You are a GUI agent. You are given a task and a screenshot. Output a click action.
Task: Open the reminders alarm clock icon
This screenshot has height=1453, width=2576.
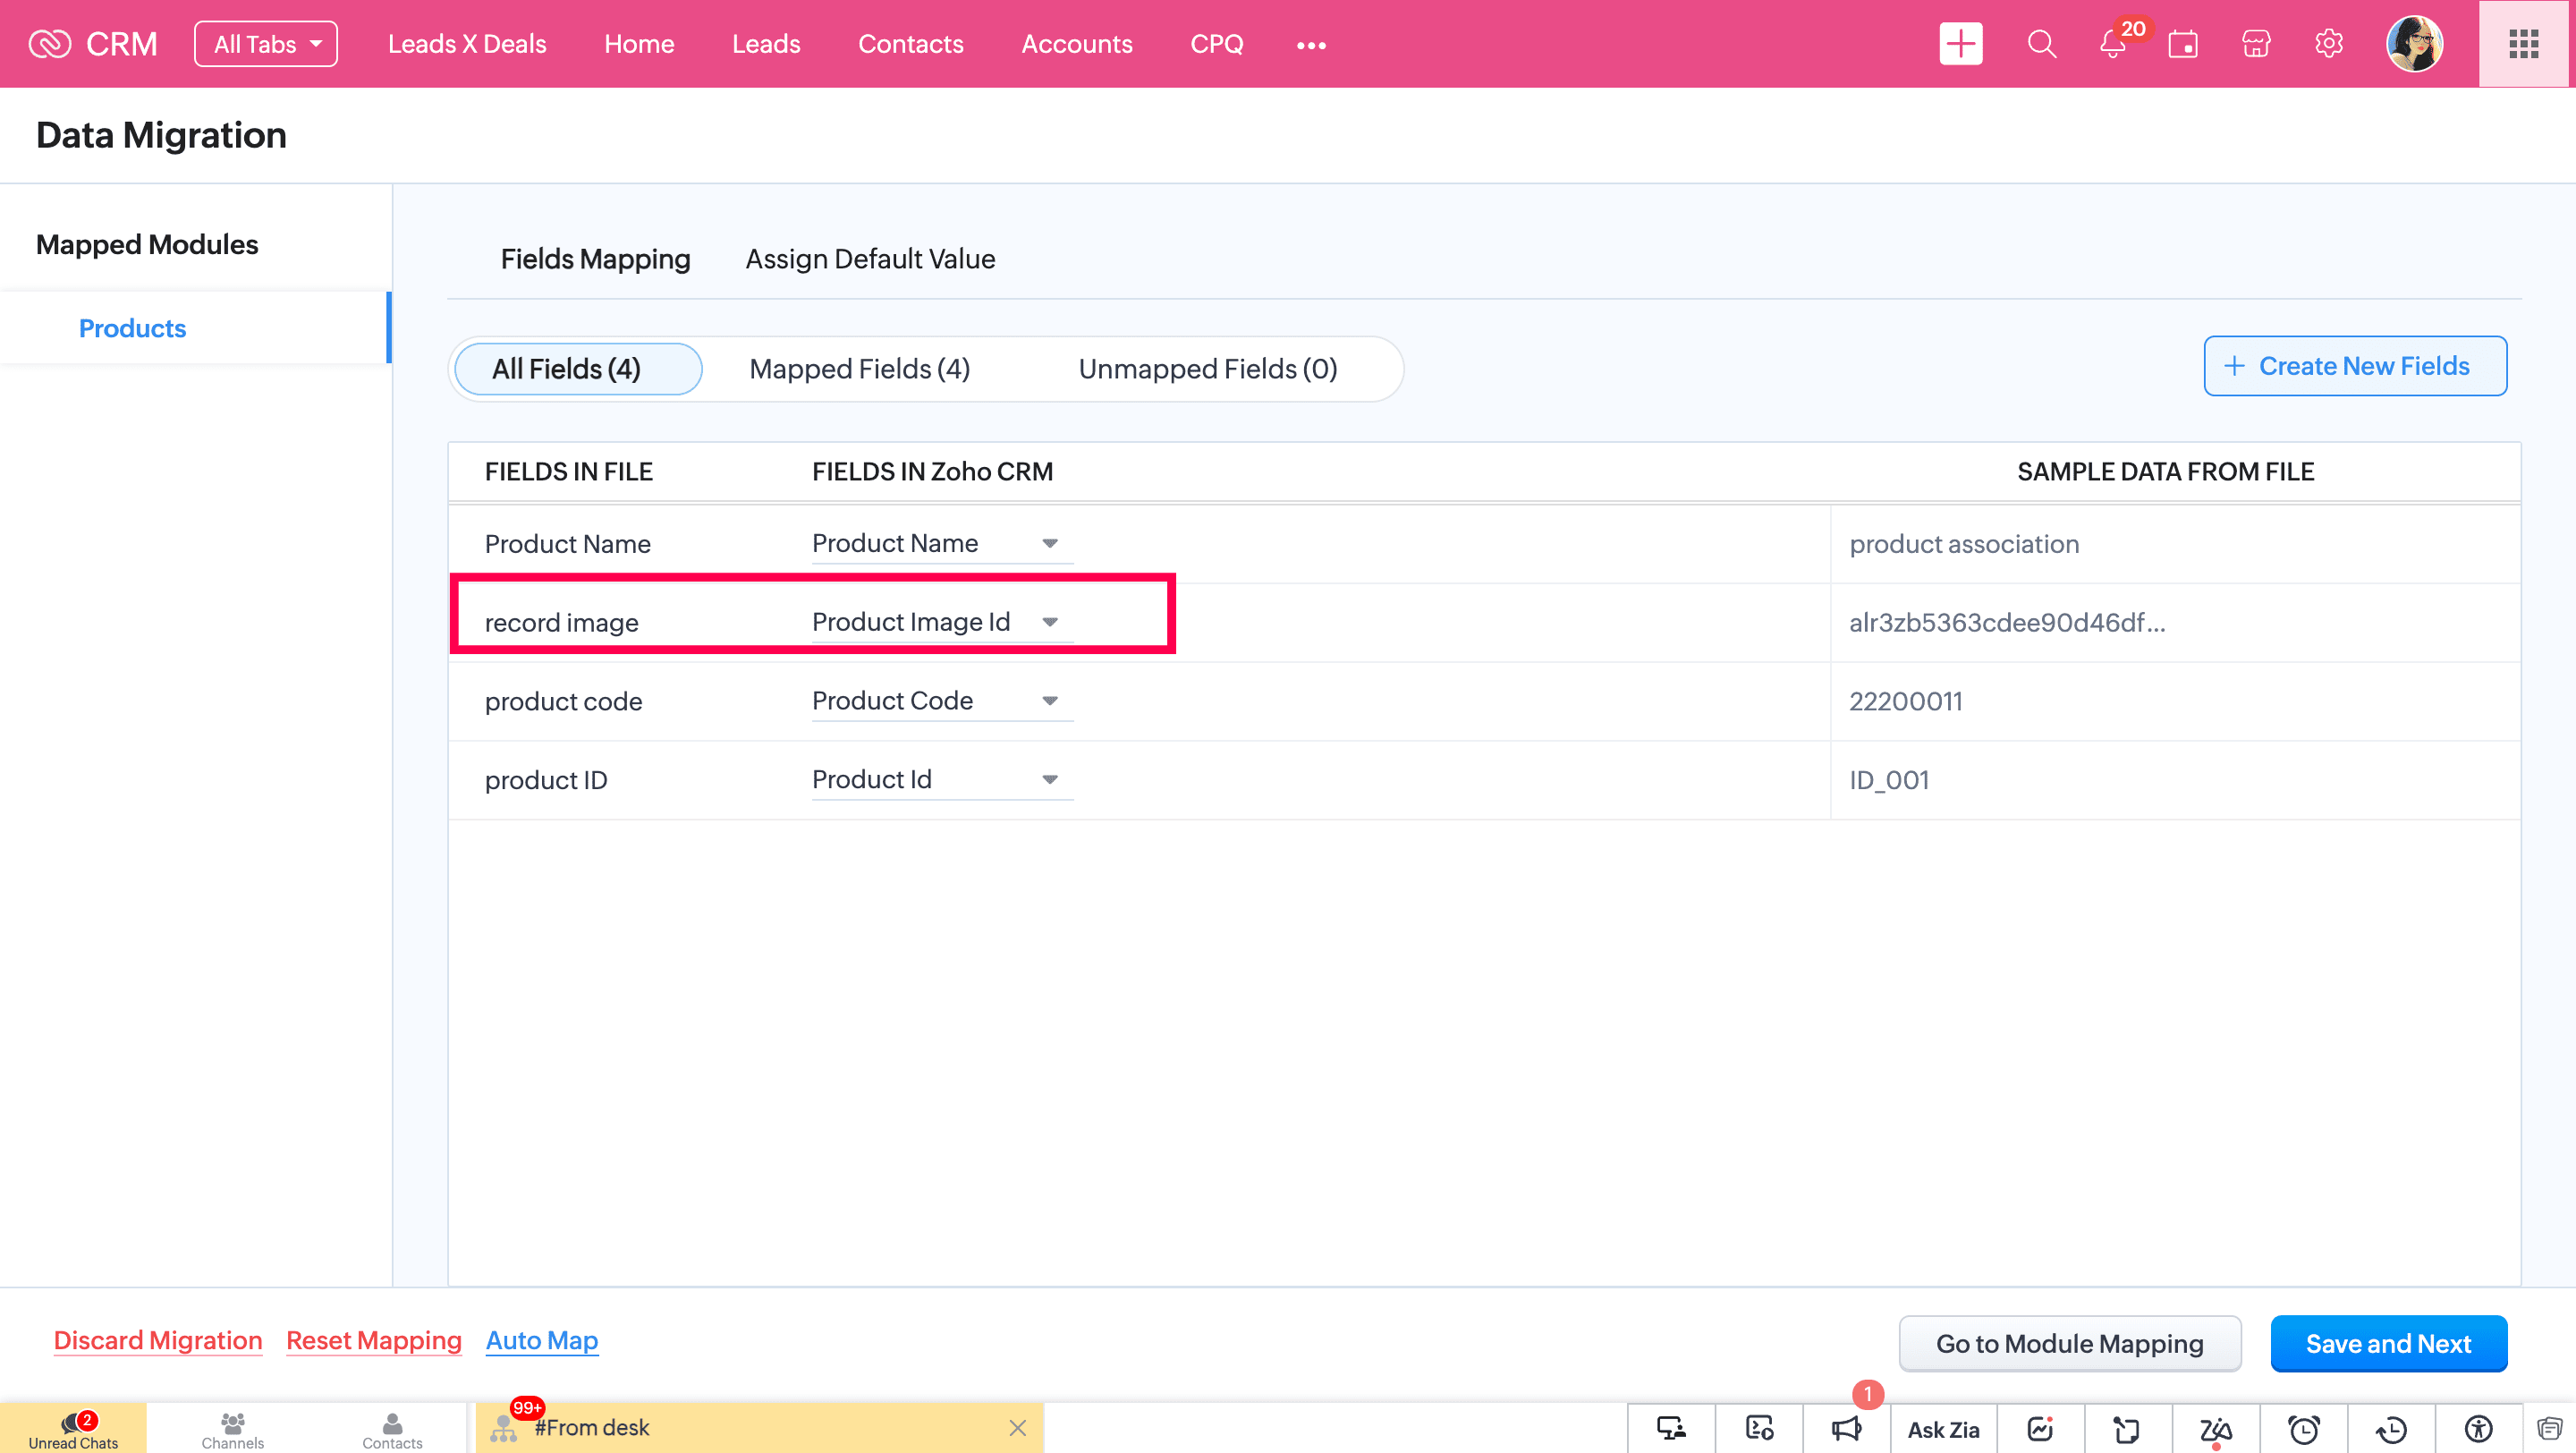click(x=2304, y=1428)
